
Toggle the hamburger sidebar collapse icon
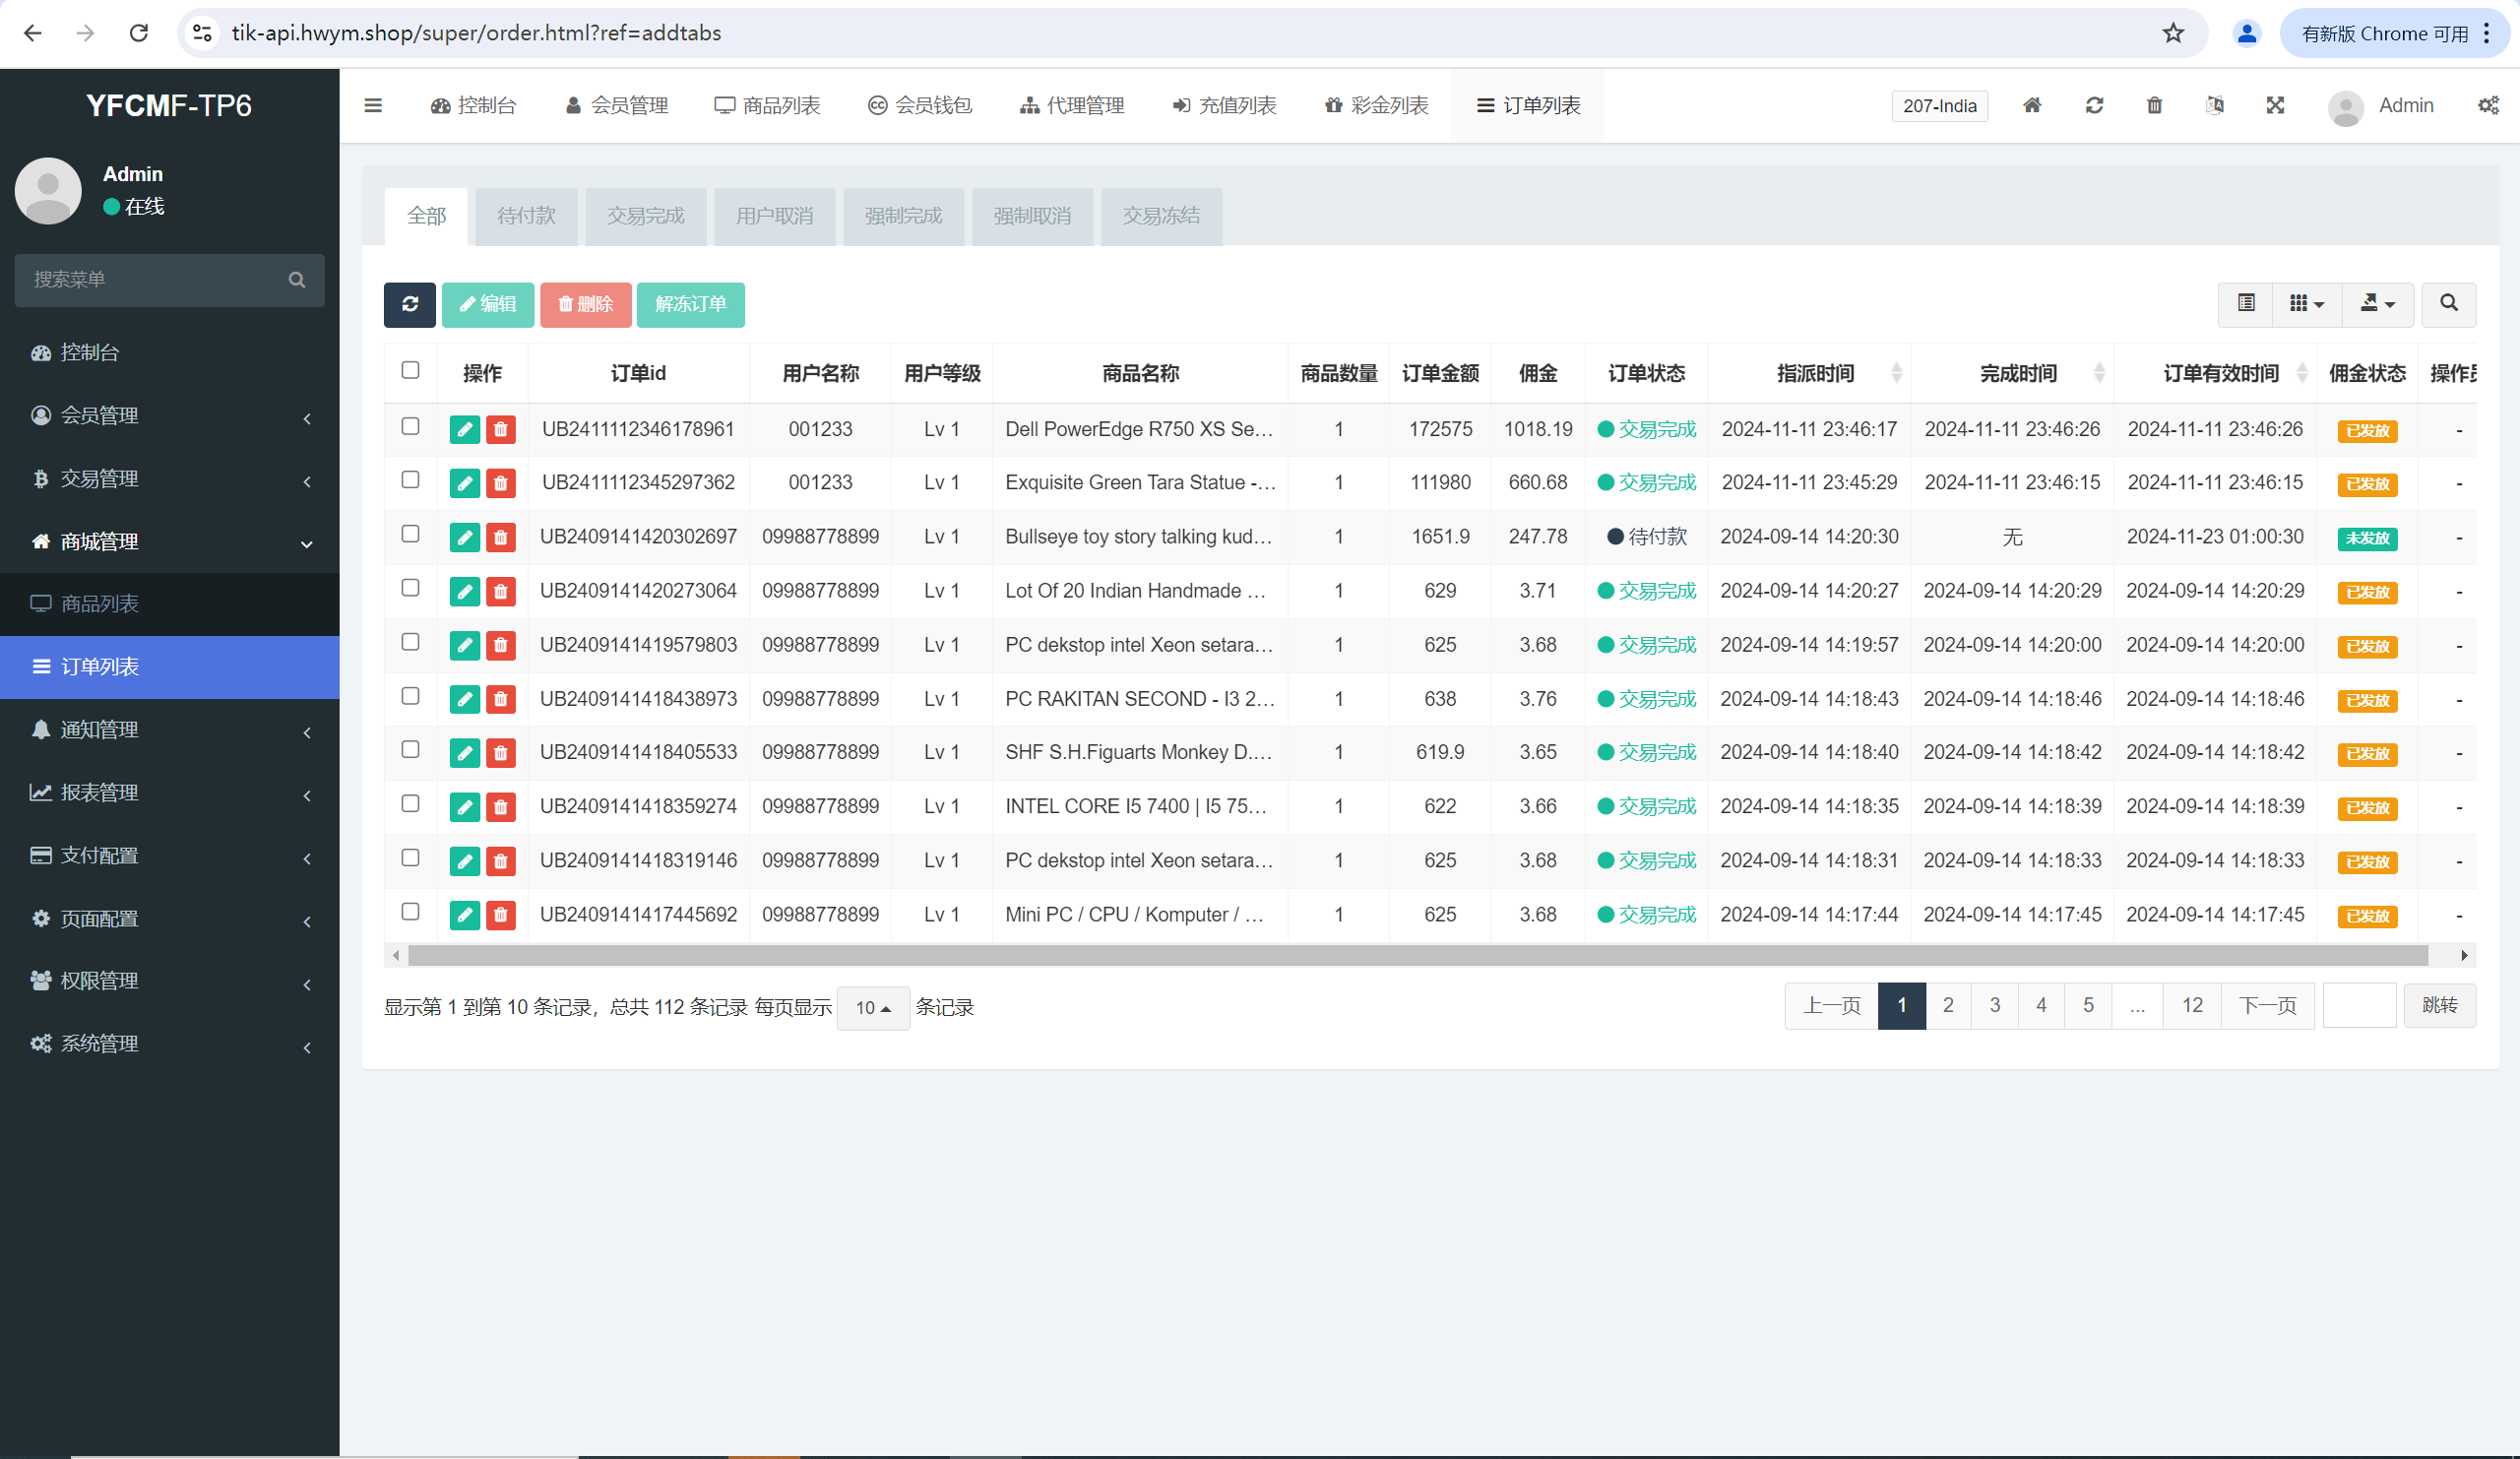click(x=373, y=105)
